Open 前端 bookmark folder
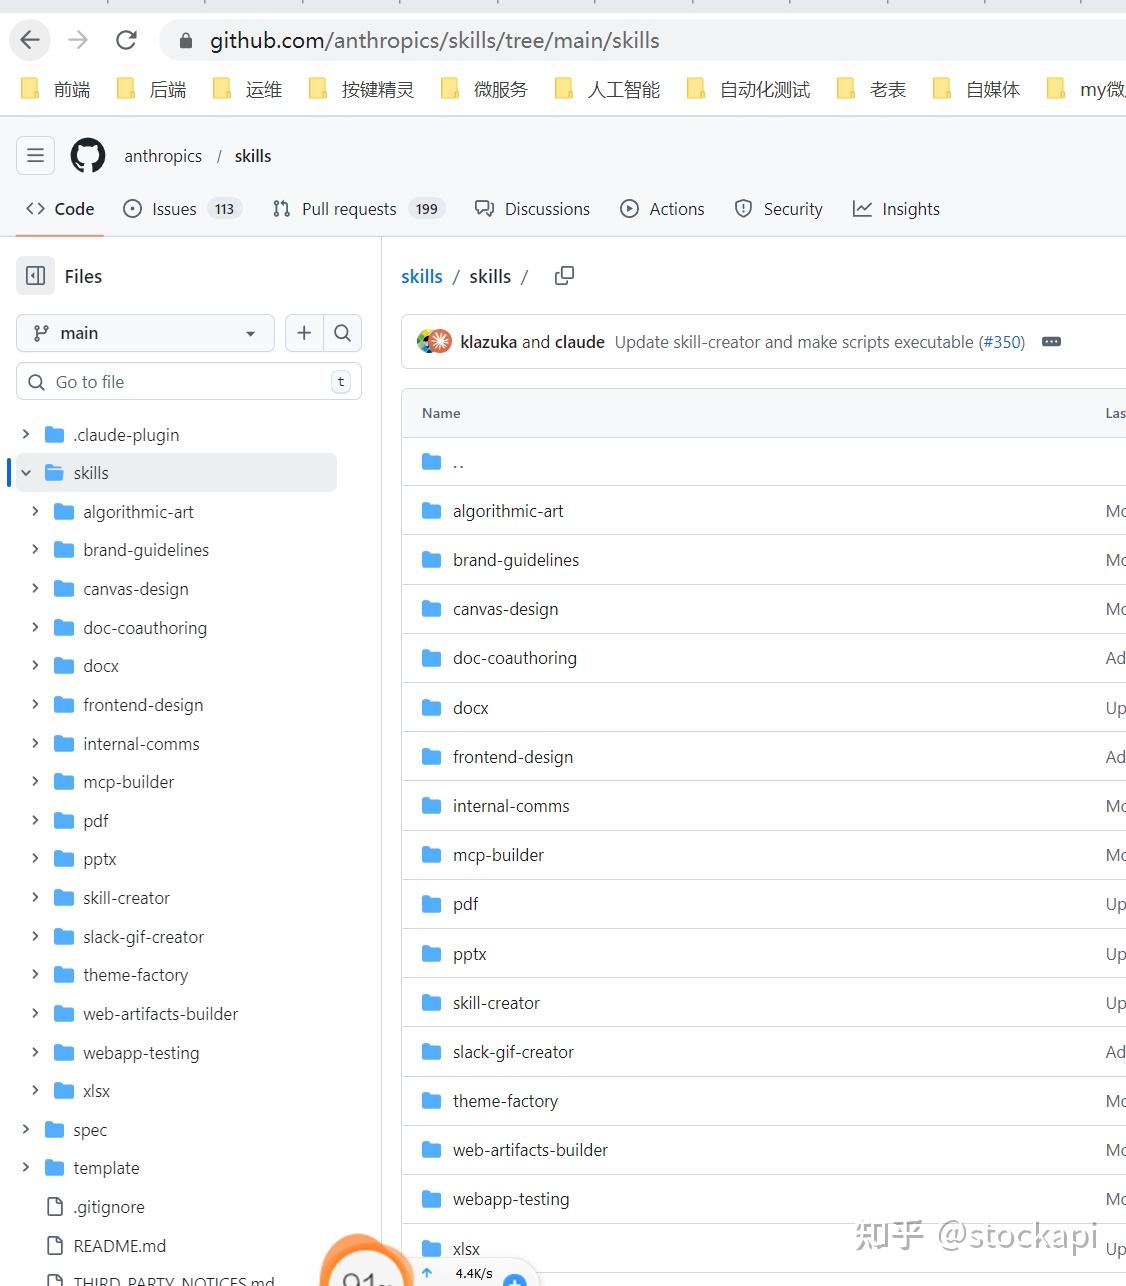Image resolution: width=1126 pixels, height=1286 pixels. click(x=56, y=90)
